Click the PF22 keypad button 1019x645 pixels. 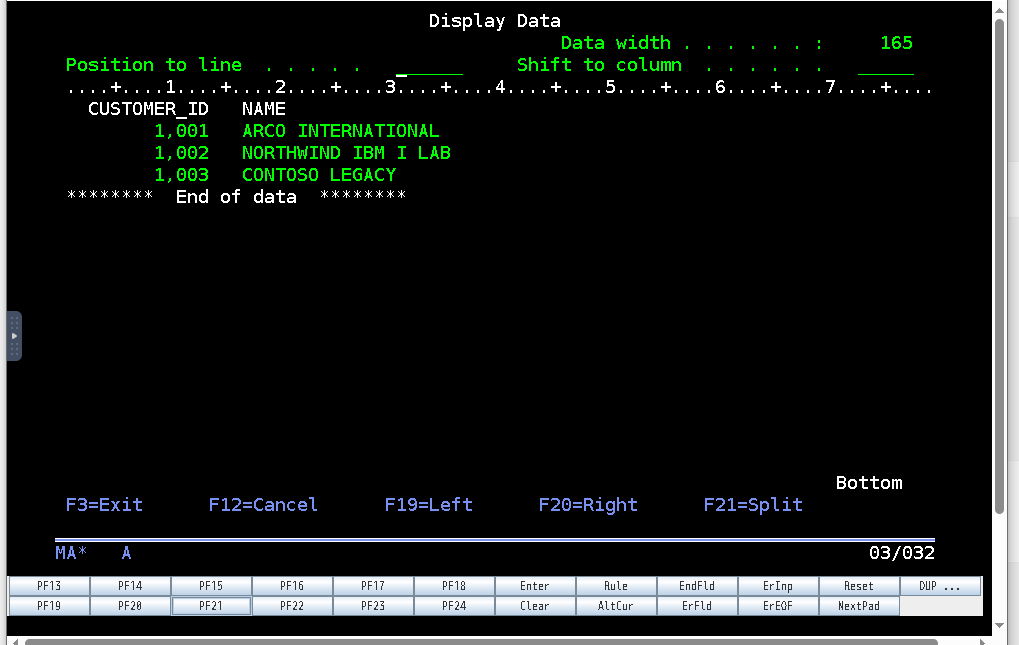click(x=292, y=606)
